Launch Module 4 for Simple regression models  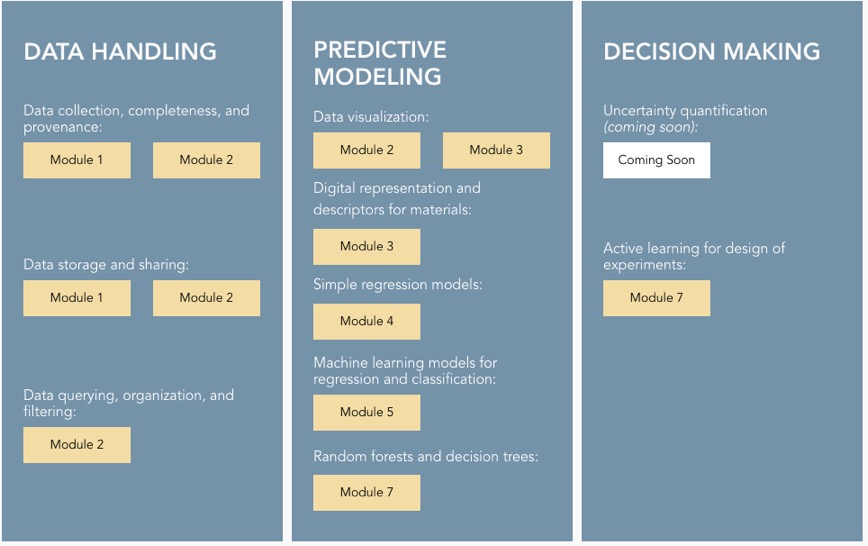(x=366, y=321)
